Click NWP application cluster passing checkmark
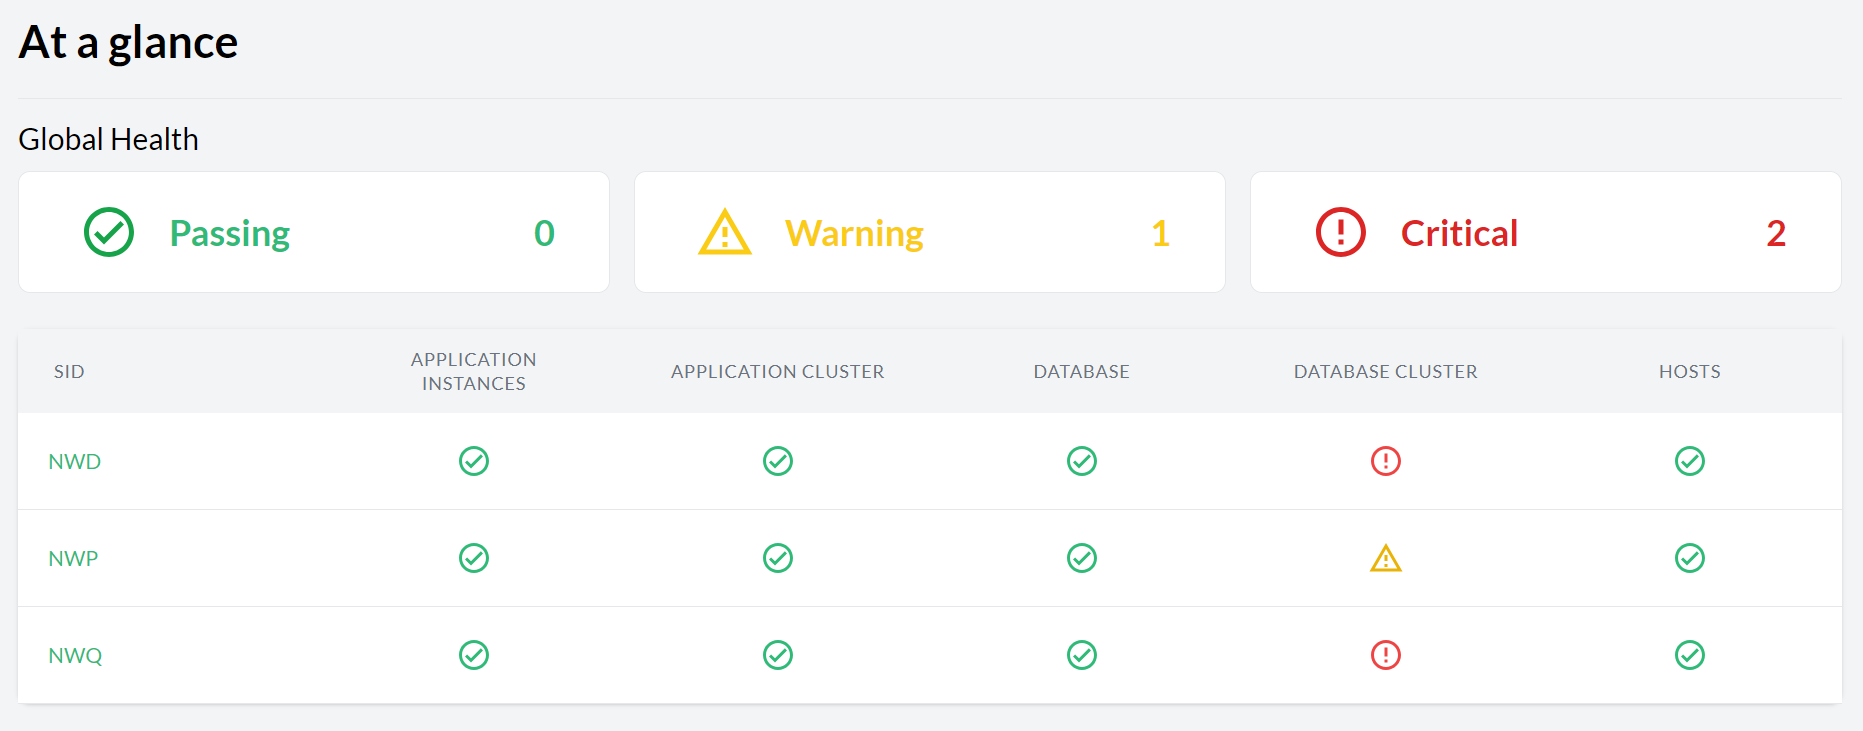 (777, 558)
